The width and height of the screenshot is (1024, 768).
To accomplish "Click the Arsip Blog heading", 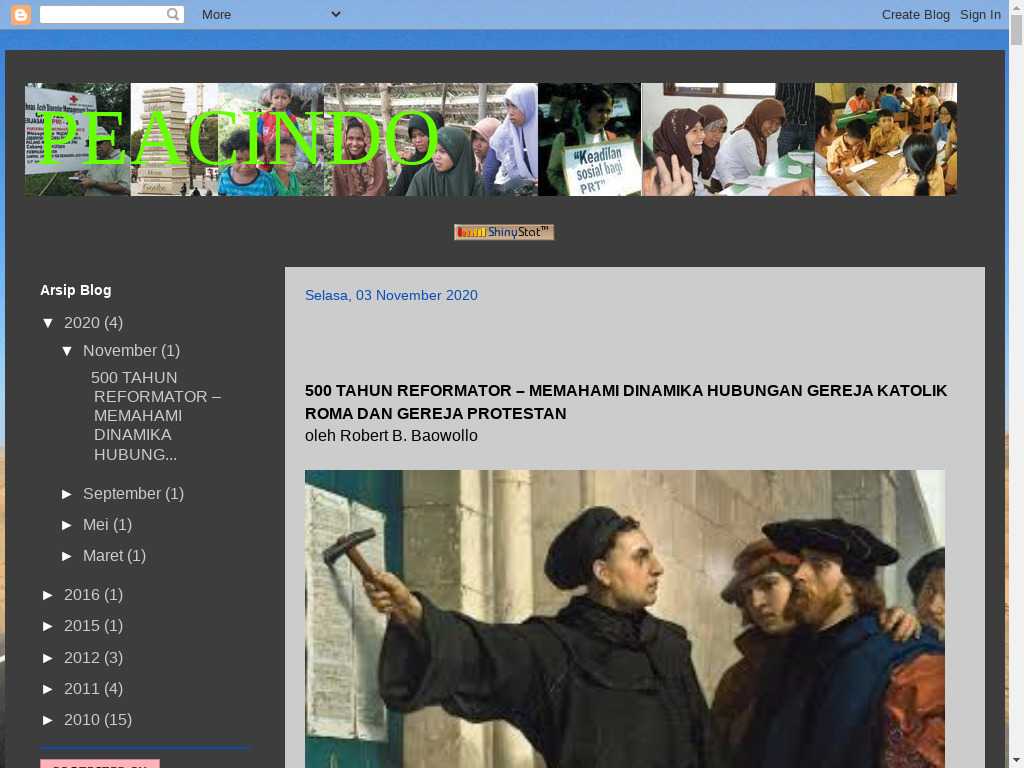I will pyautogui.click(x=76, y=290).
